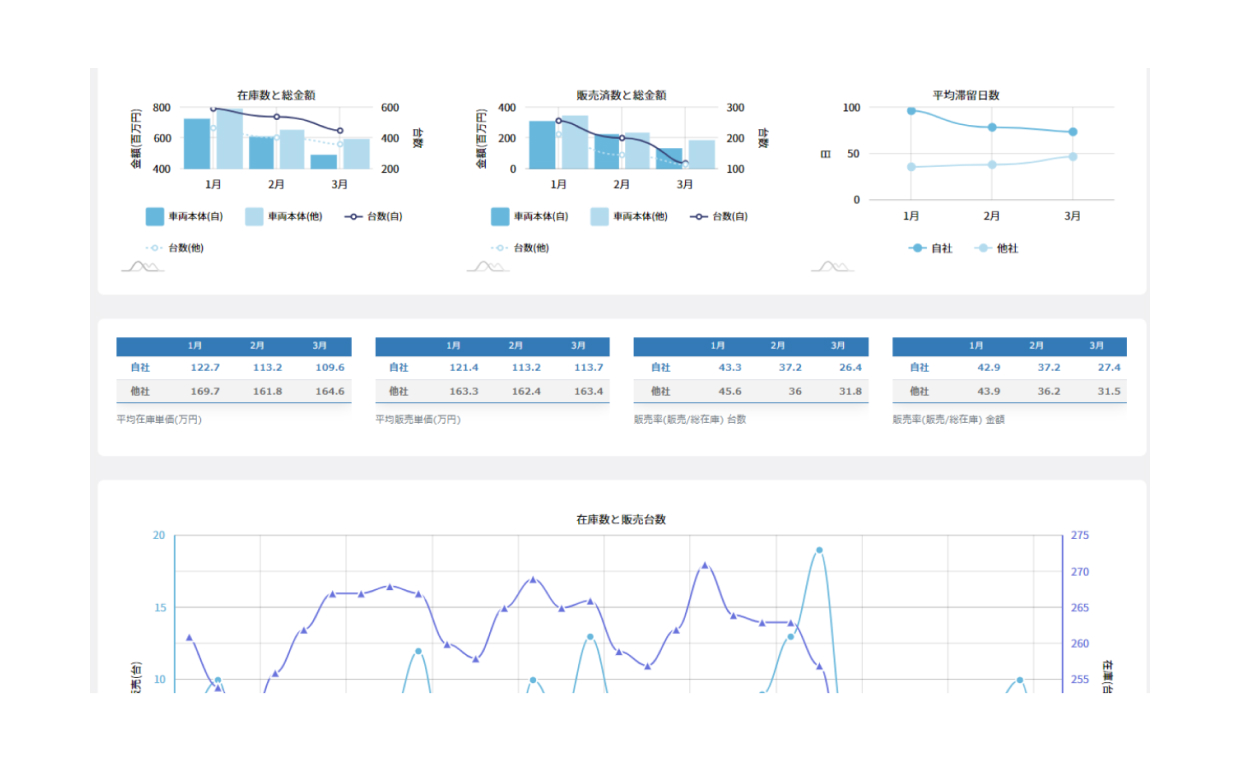Click value 43.3 in 販売率 台数 table
Image resolution: width=1240 pixels, height=760 pixels.
(730, 367)
